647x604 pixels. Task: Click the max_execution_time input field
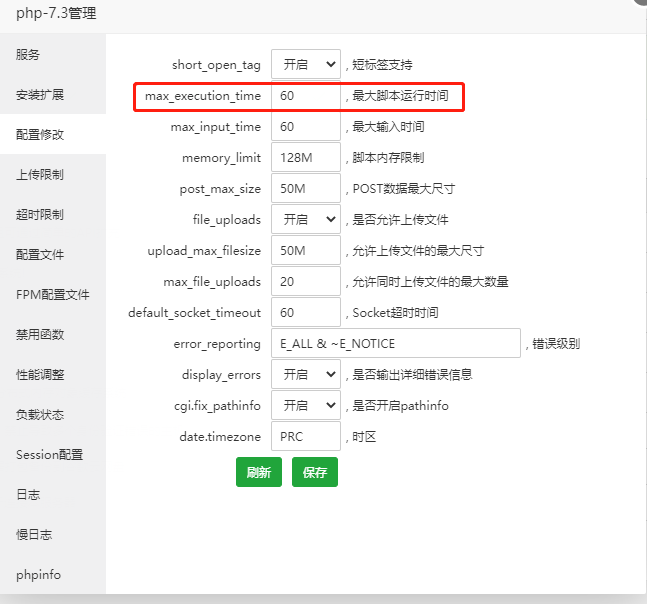(x=305, y=96)
